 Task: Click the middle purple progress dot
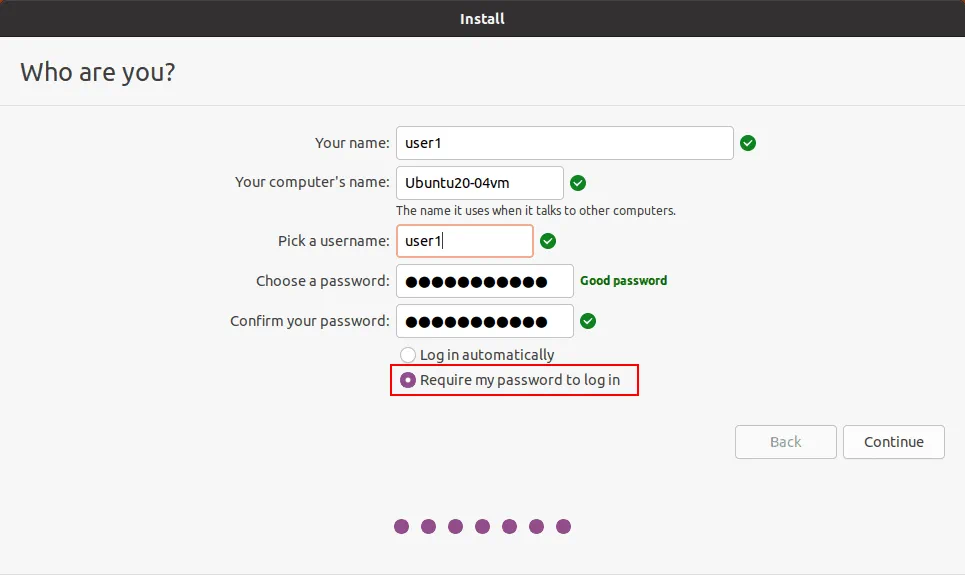[482, 526]
